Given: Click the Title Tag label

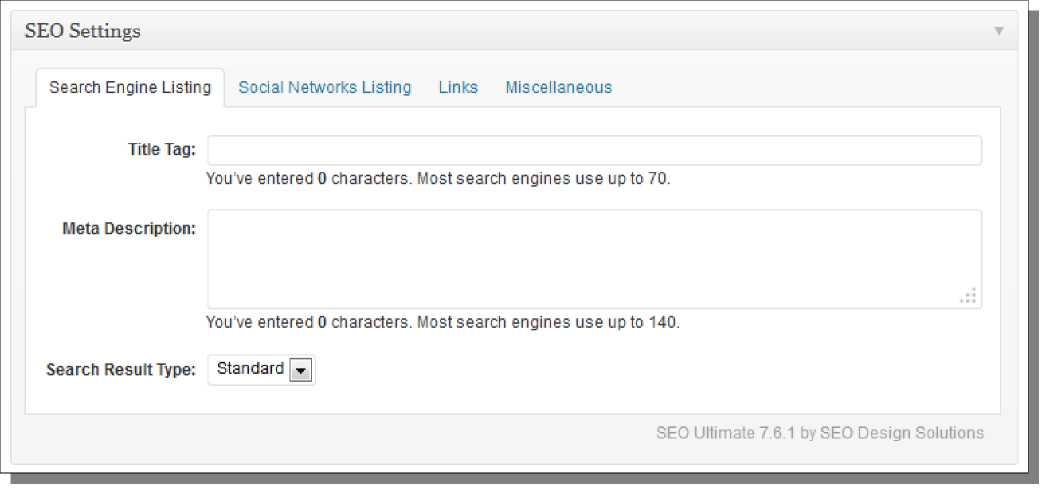Looking at the screenshot, I should [162, 149].
